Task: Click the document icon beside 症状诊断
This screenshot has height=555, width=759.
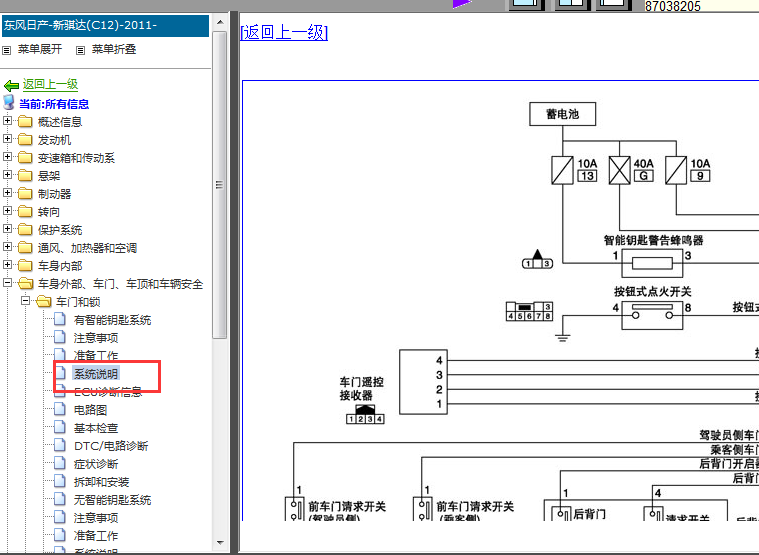Action: click(60, 463)
